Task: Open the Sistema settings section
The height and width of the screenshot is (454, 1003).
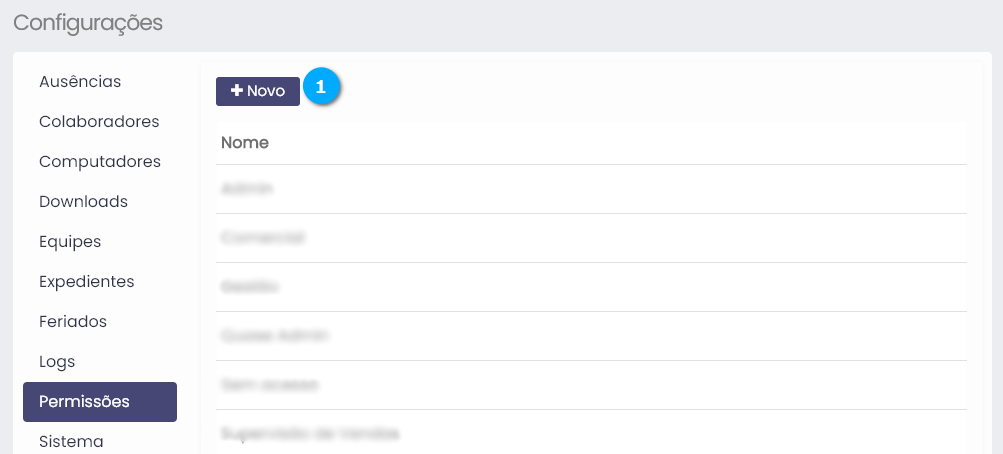Action: tap(71, 441)
